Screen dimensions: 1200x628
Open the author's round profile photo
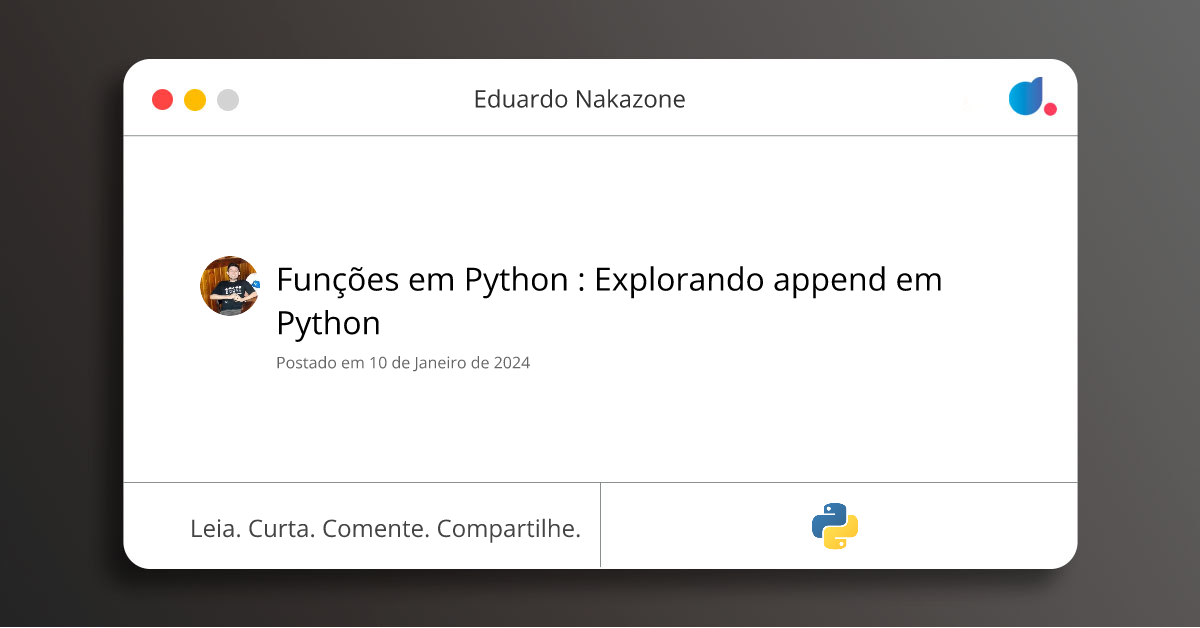228,286
